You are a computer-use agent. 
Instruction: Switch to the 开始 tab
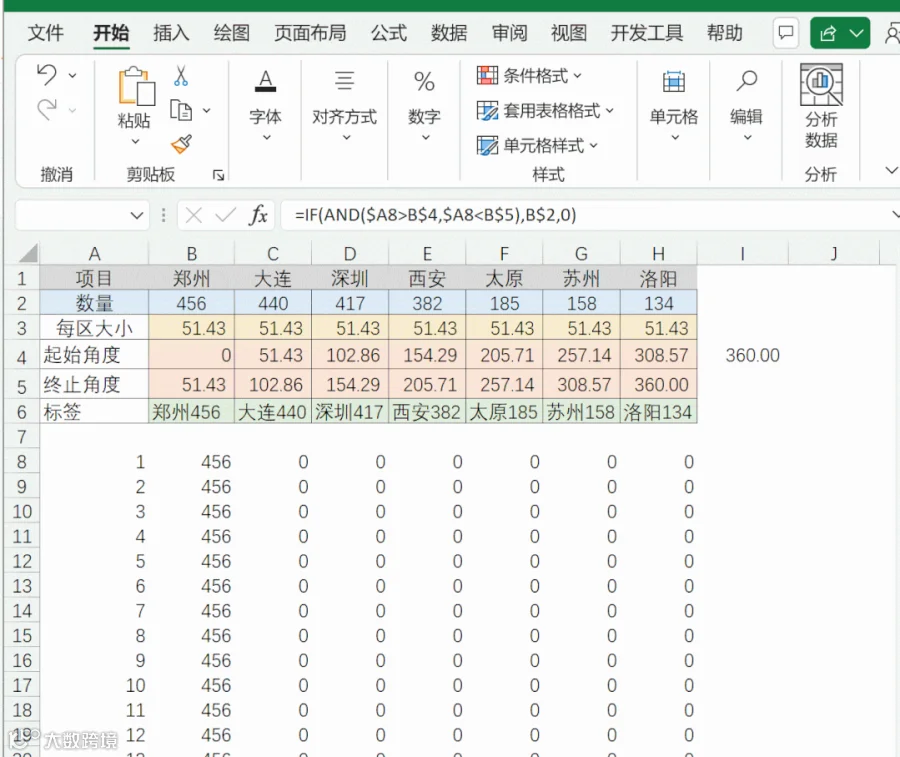coord(111,33)
